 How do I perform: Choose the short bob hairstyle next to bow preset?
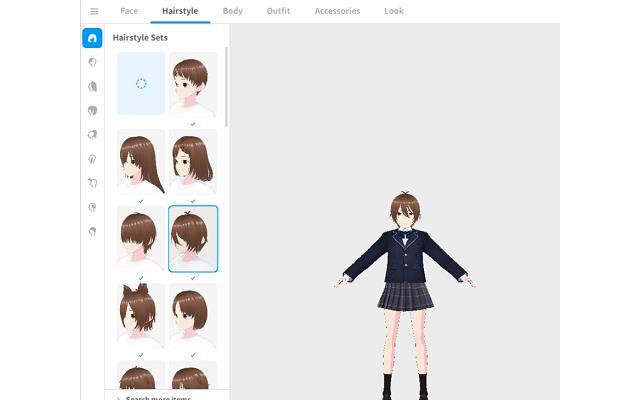coord(193,316)
